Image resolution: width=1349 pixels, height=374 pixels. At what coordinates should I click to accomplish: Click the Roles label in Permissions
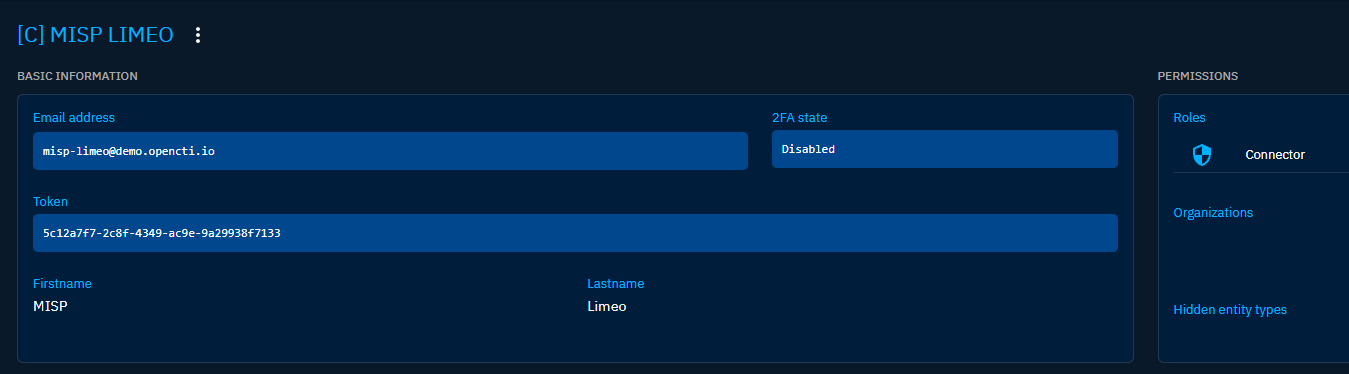pos(1189,118)
